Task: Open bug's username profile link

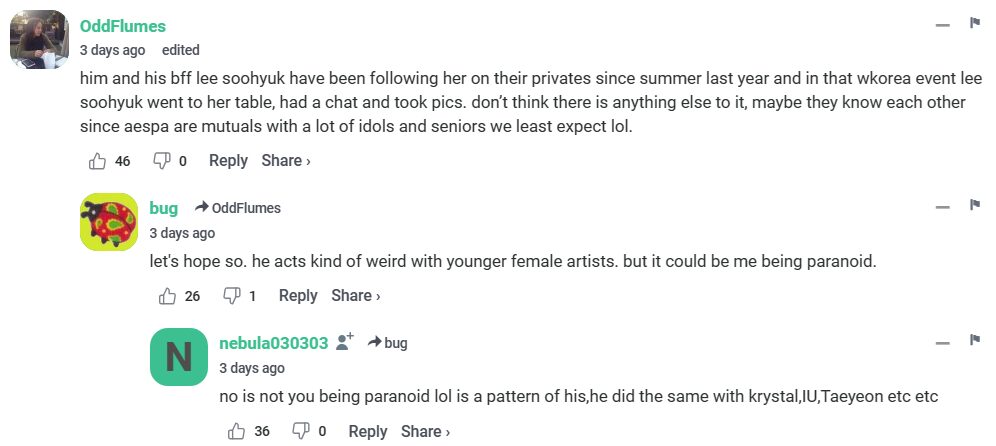Action: 163,208
